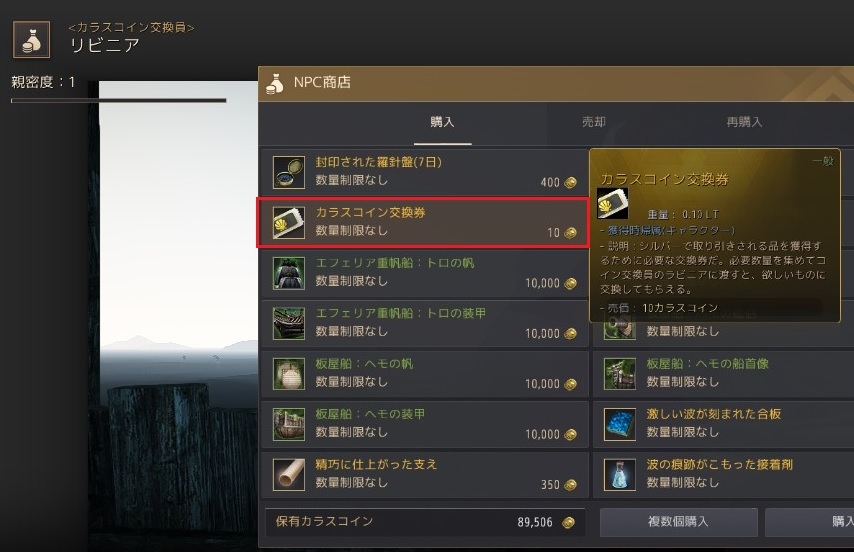Viewport: 854px width, 552px height.
Task: Select the 精巧に仕上がった支え support icon
Action: pyautogui.click(x=289, y=474)
